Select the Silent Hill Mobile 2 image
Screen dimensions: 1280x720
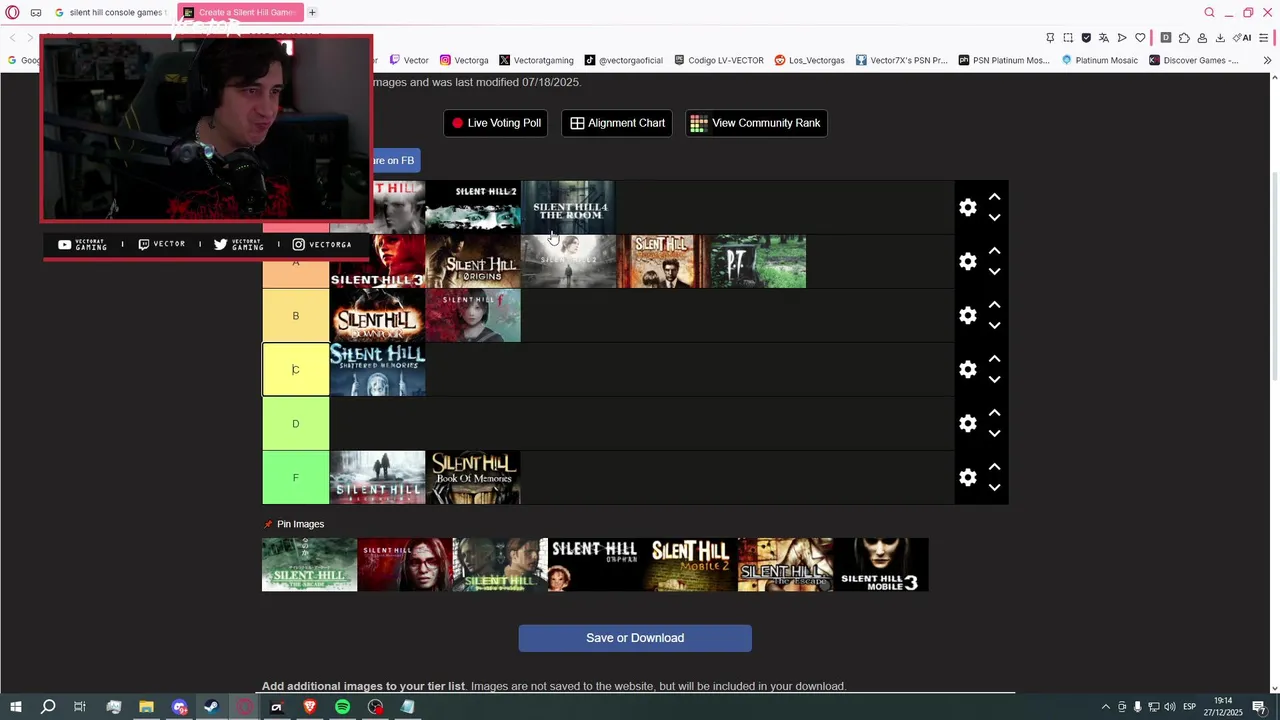point(690,565)
